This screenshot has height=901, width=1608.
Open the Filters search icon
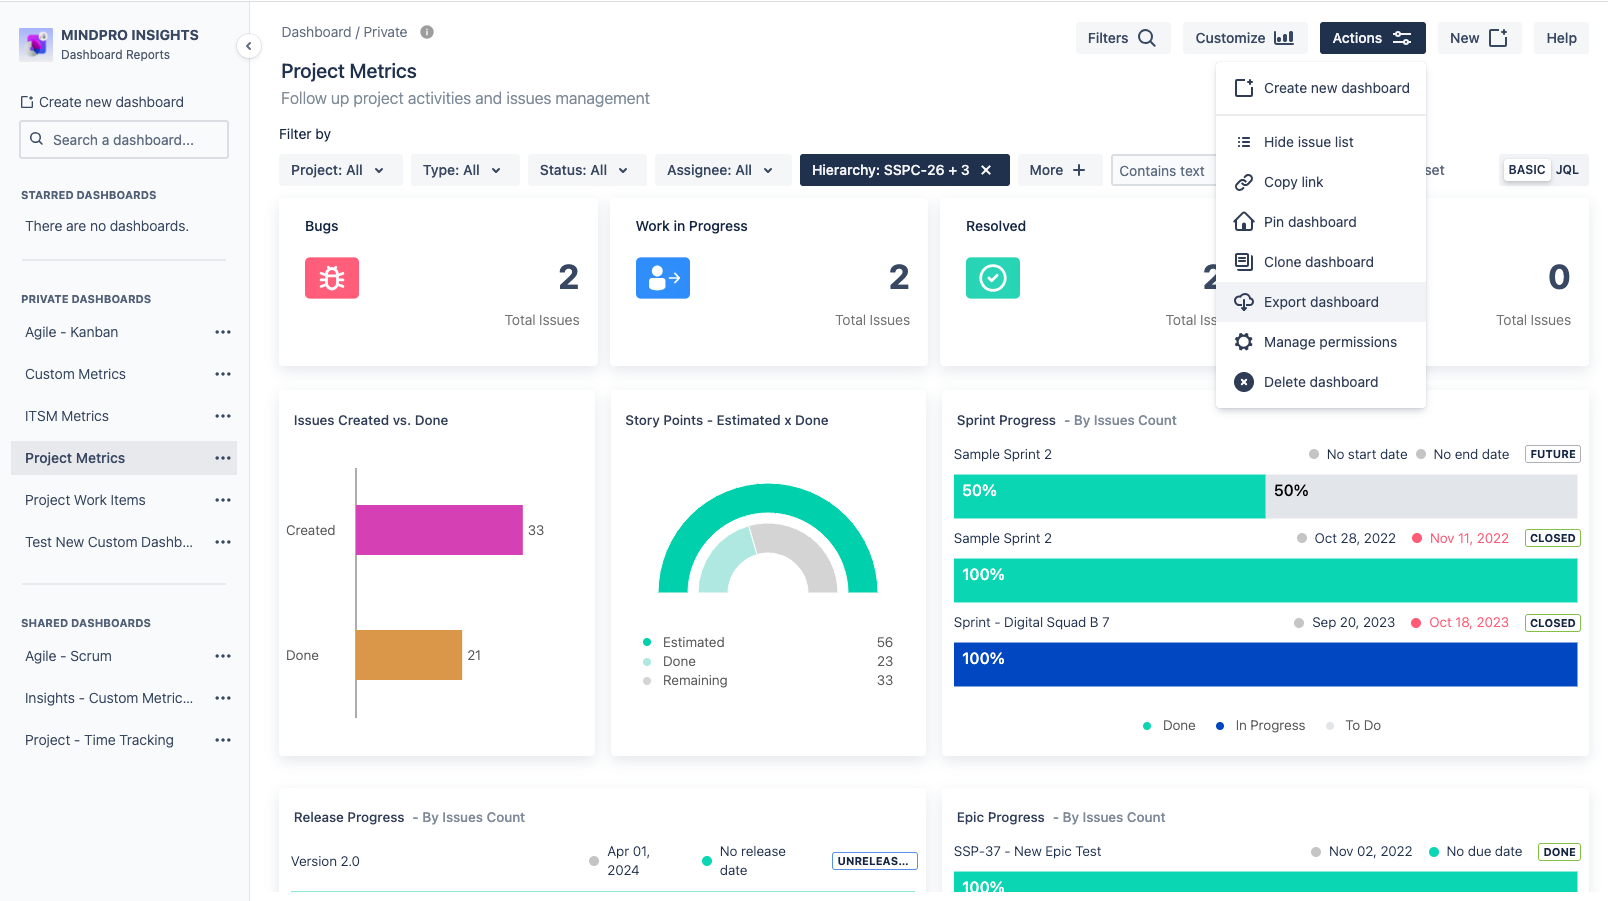coord(1148,37)
